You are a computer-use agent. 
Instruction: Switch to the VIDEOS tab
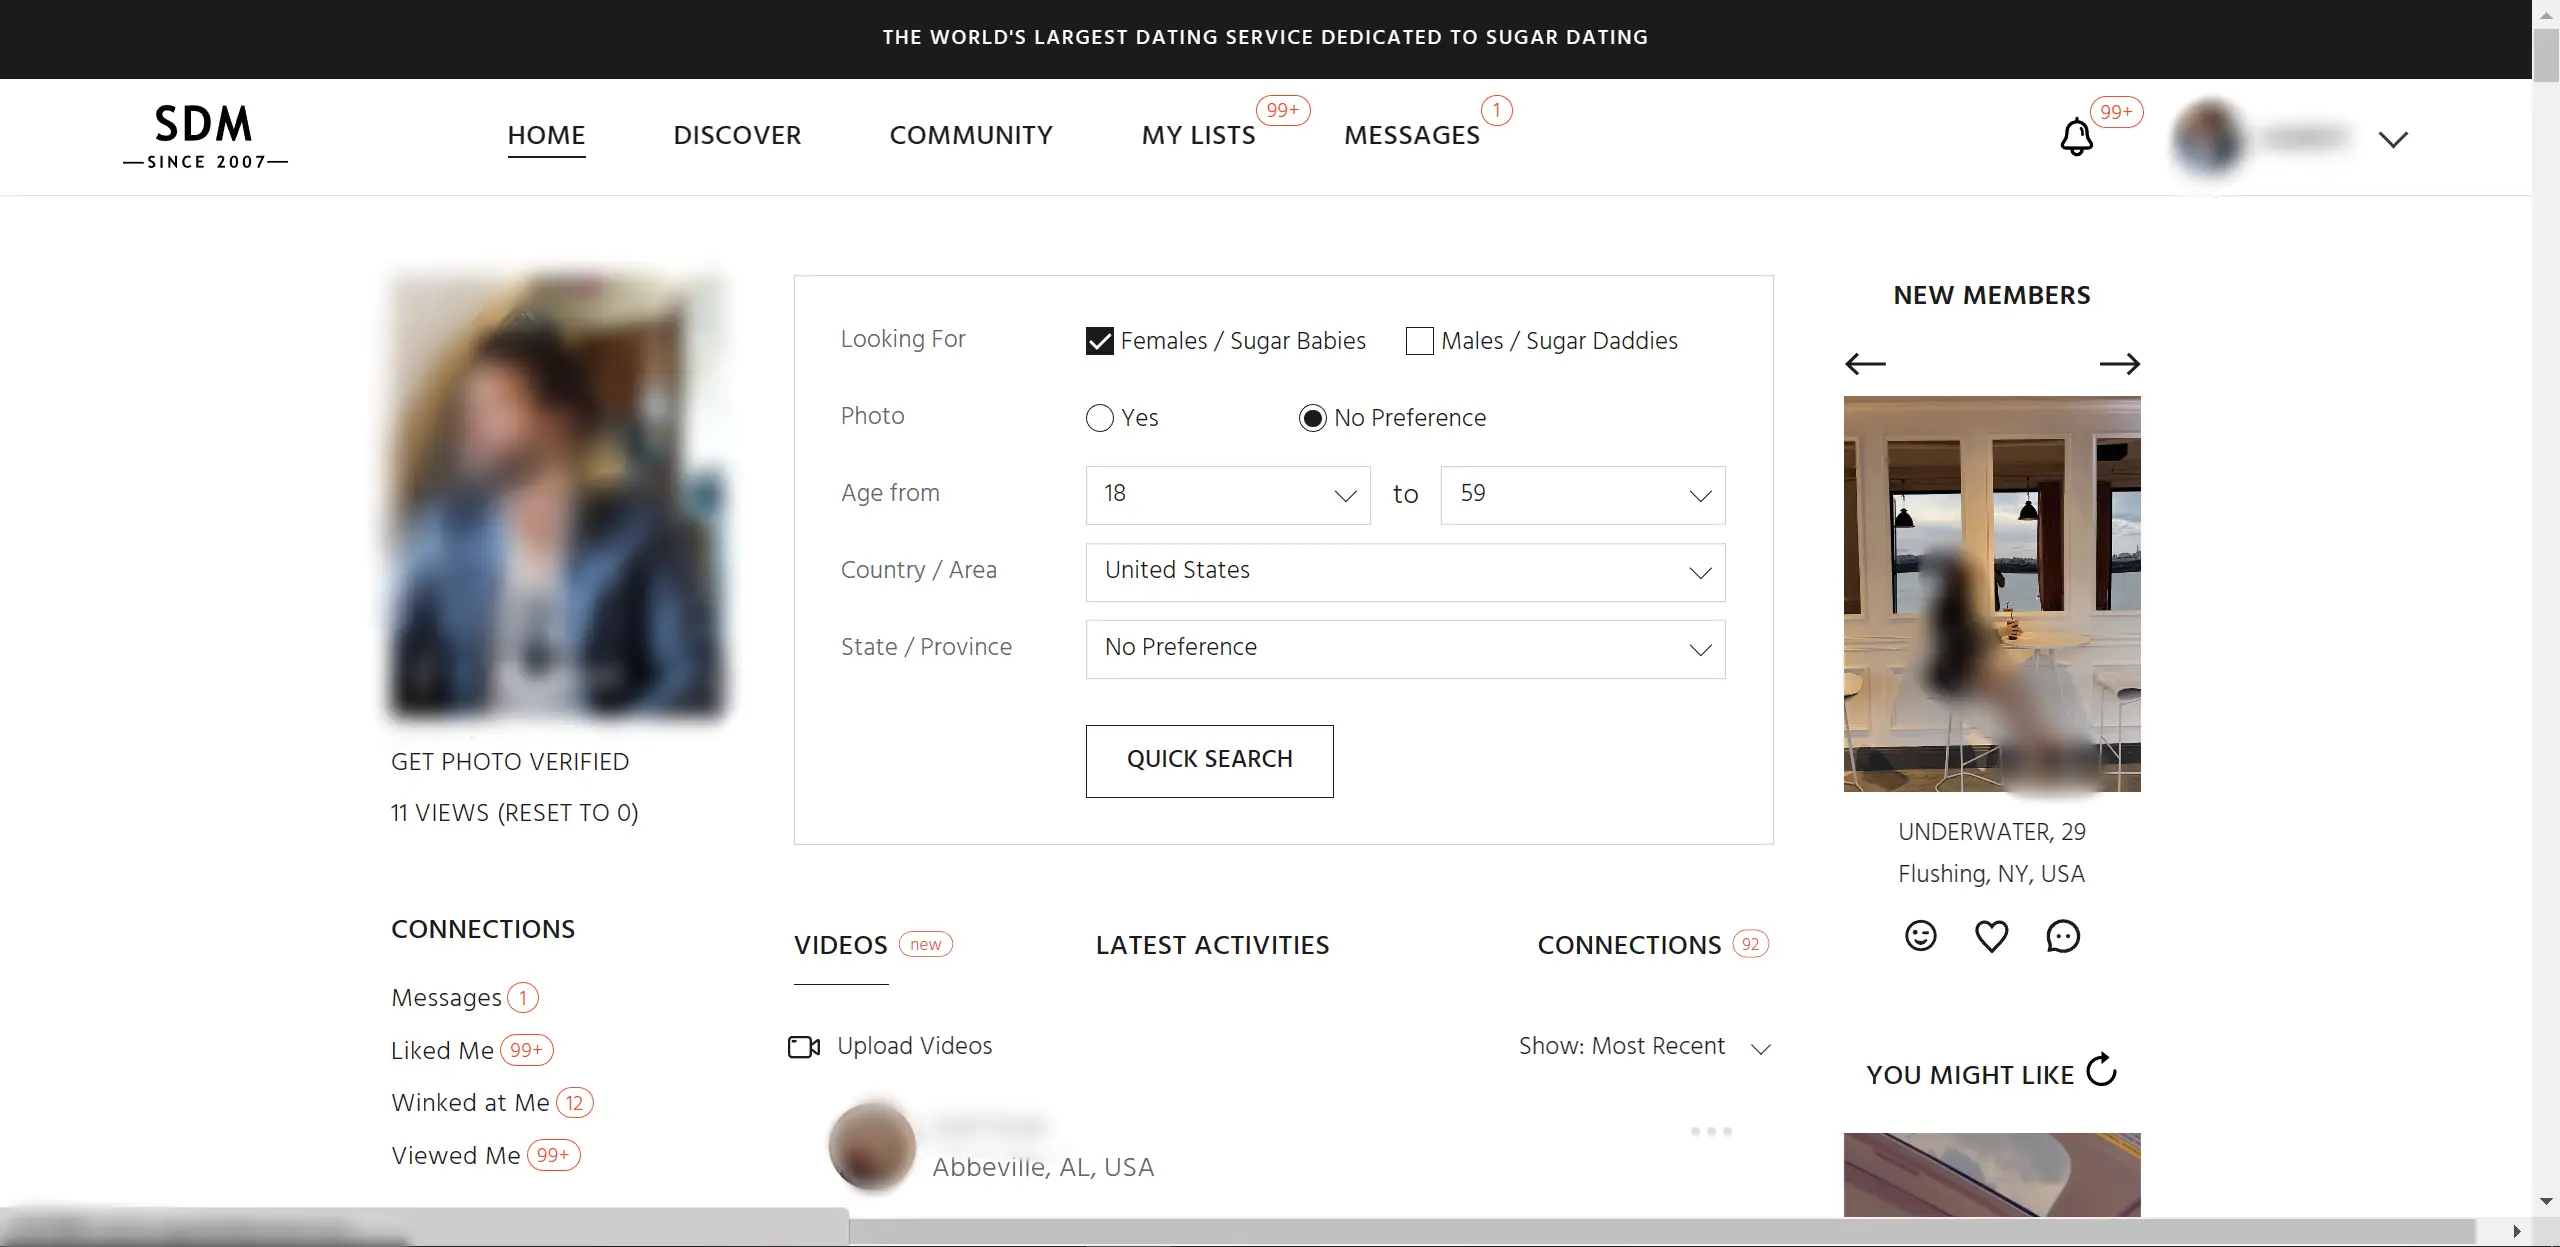click(841, 945)
